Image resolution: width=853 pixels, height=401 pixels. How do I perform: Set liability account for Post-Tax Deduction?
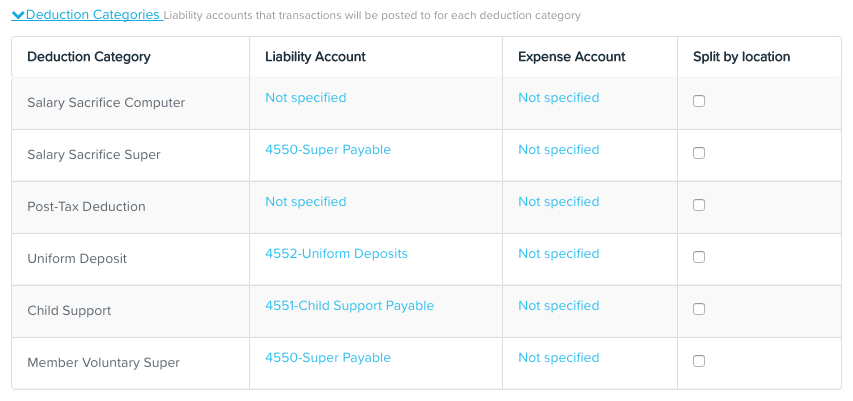click(x=306, y=202)
